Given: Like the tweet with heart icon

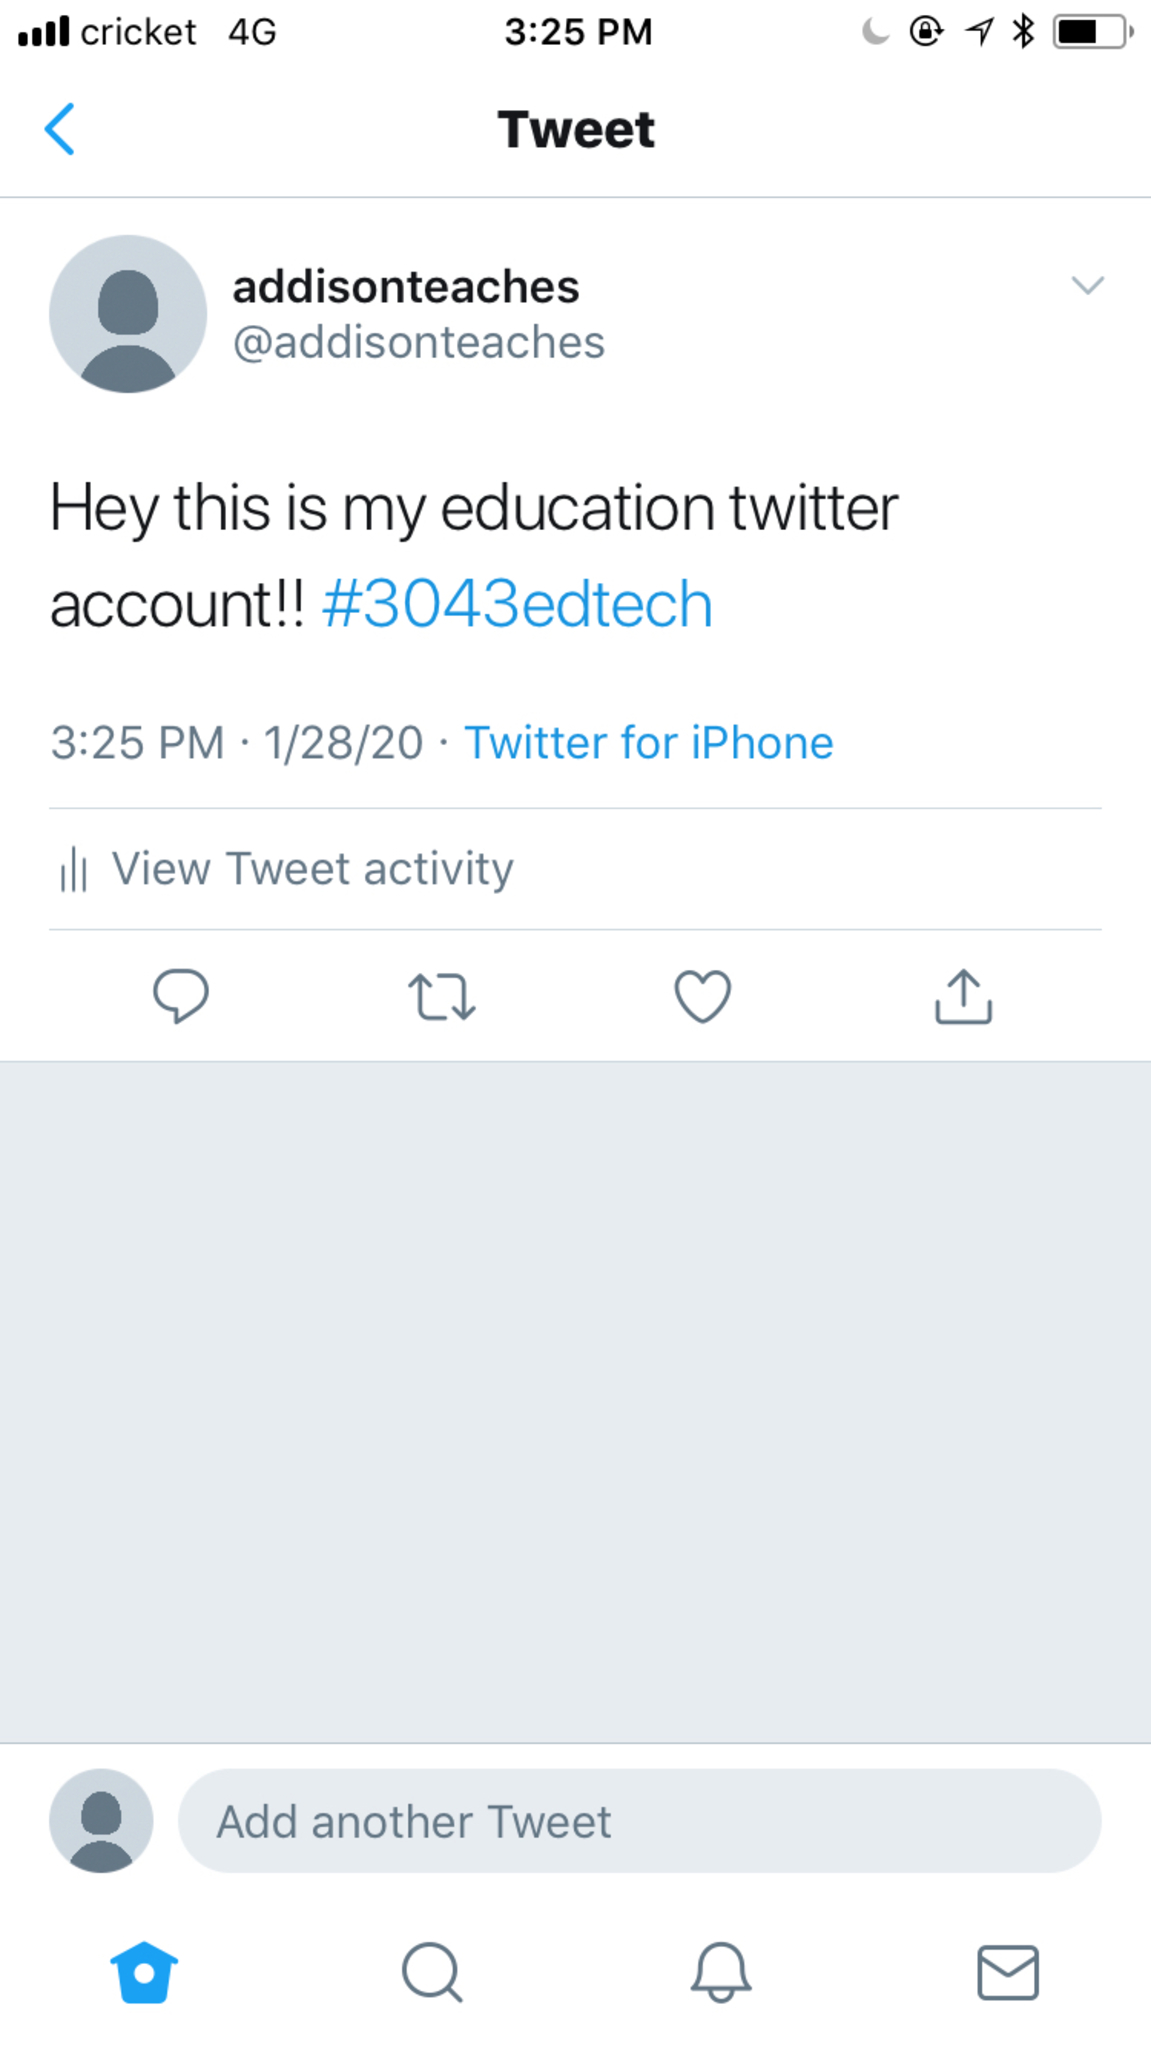Looking at the screenshot, I should (x=703, y=996).
